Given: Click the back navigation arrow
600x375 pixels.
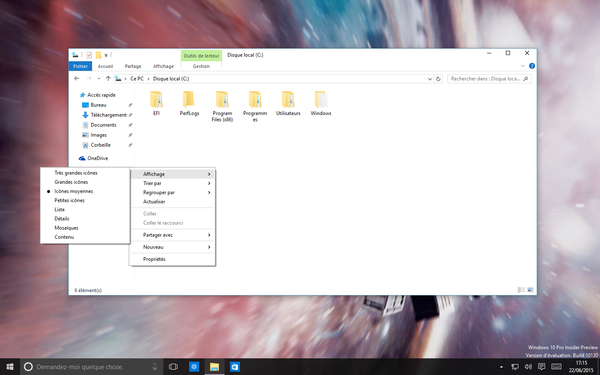Looking at the screenshot, I should [x=77, y=78].
